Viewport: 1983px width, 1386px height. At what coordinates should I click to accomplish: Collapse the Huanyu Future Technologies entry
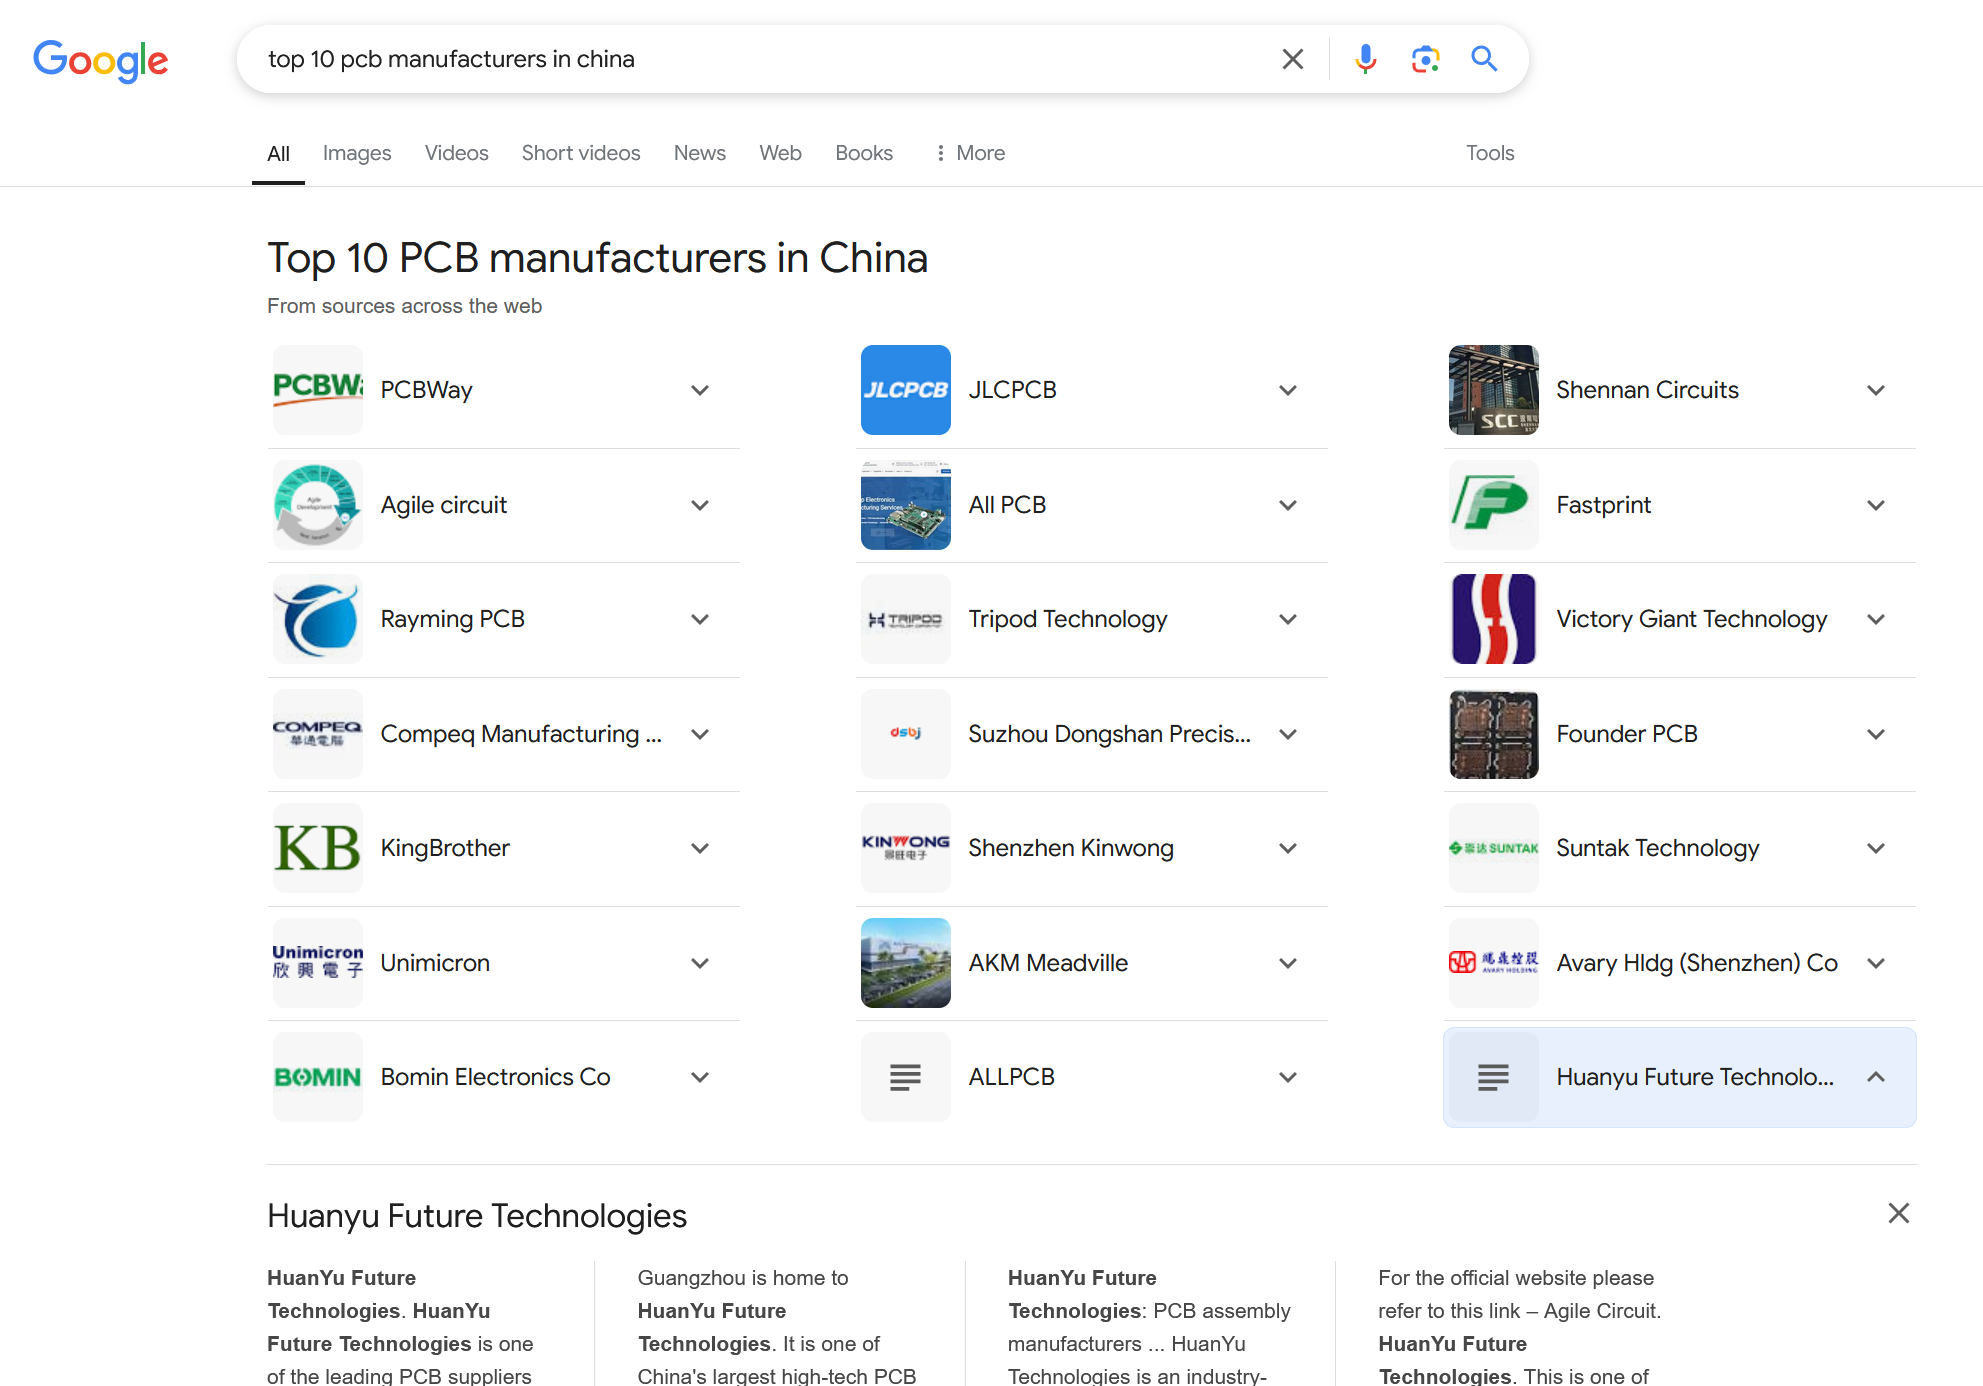coord(1876,1077)
